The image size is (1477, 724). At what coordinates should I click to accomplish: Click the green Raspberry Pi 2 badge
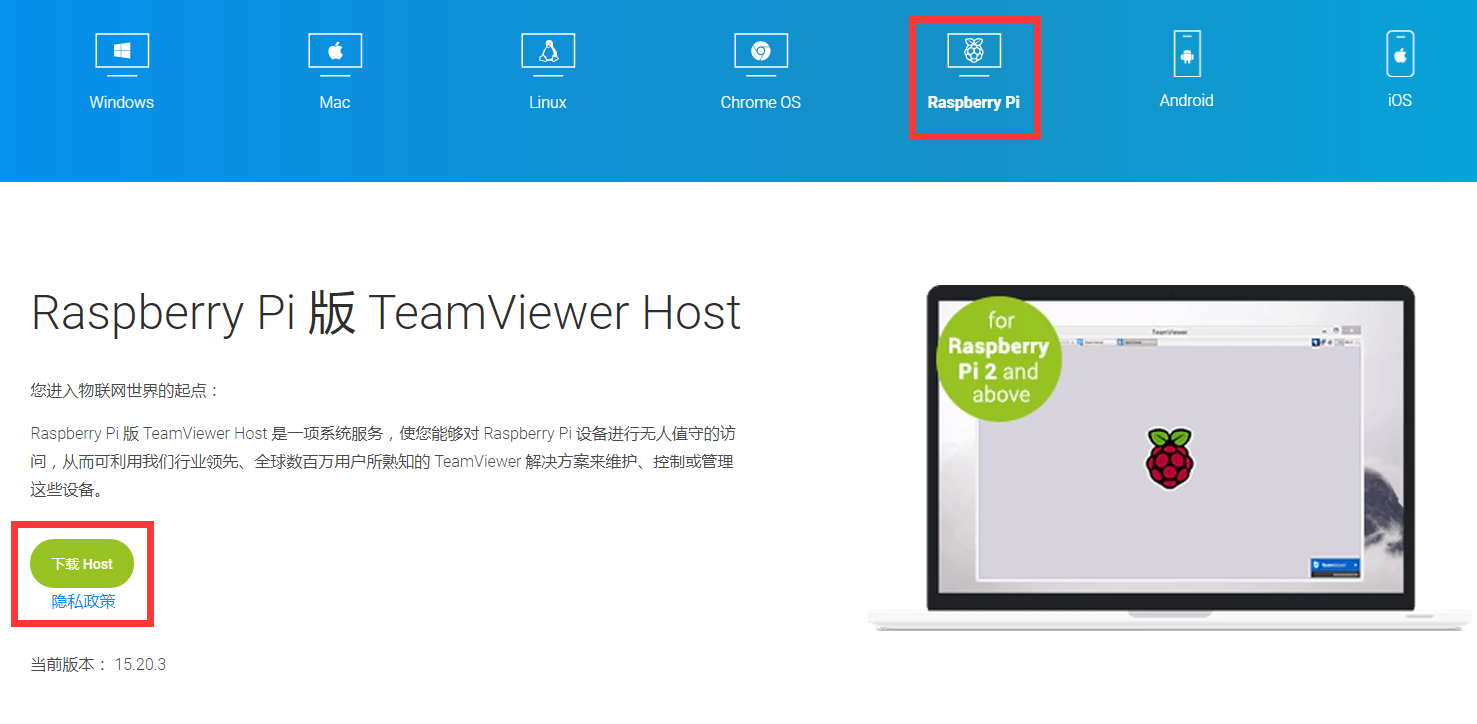(x=999, y=359)
